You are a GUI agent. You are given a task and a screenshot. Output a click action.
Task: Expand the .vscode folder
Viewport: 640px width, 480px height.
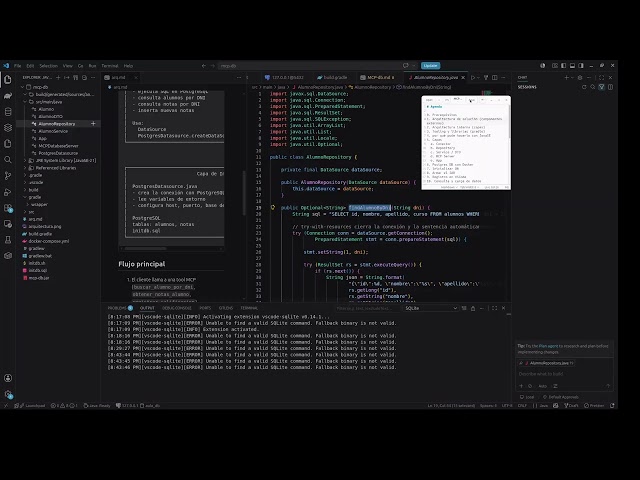tap(25, 182)
